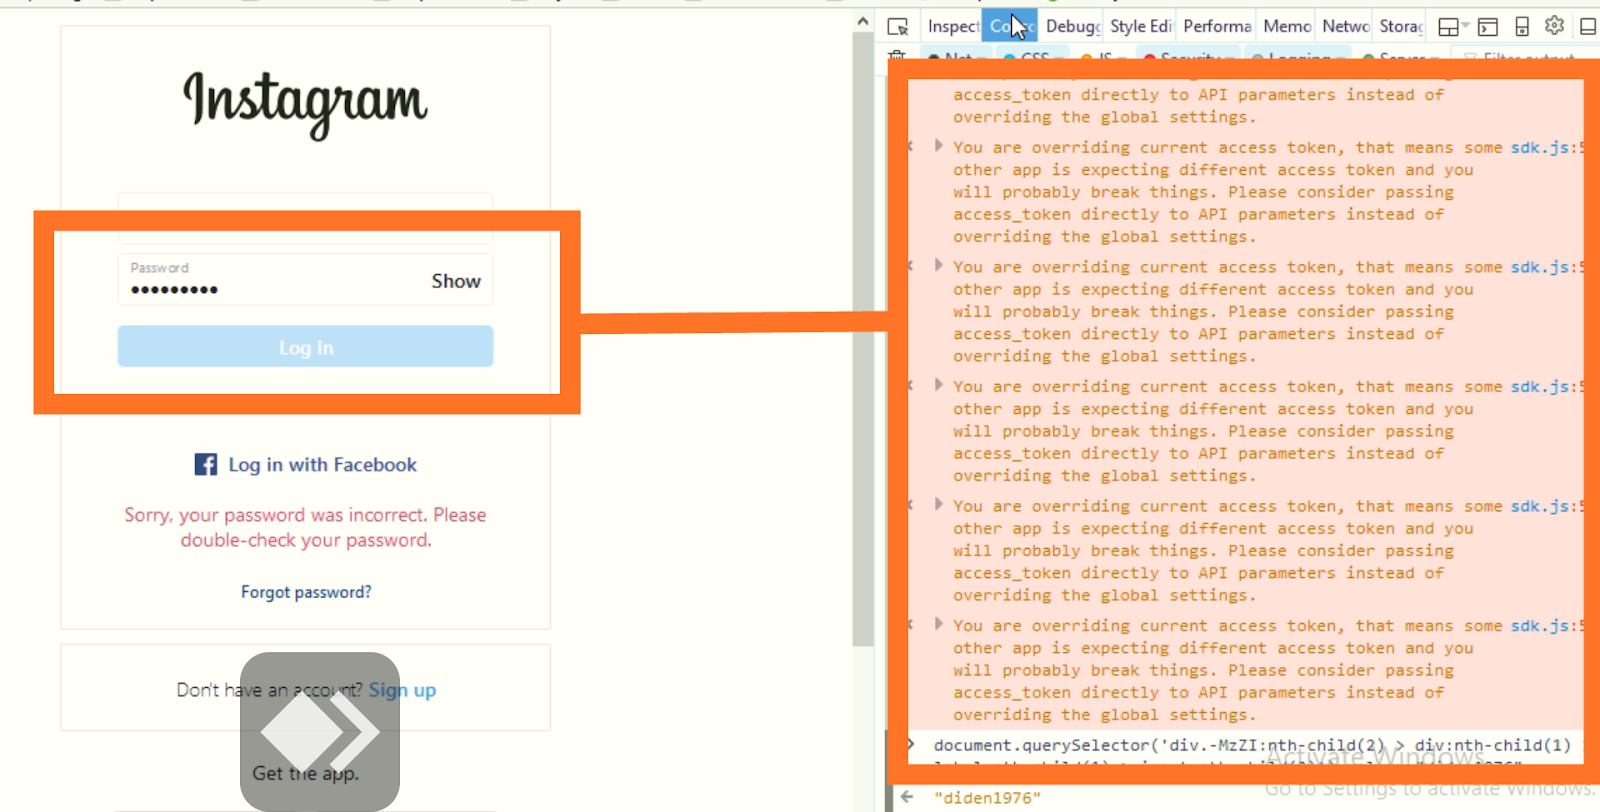The width and height of the screenshot is (1600, 812).
Task: Open the iframe target selector dropdown
Action: pos(1453,26)
